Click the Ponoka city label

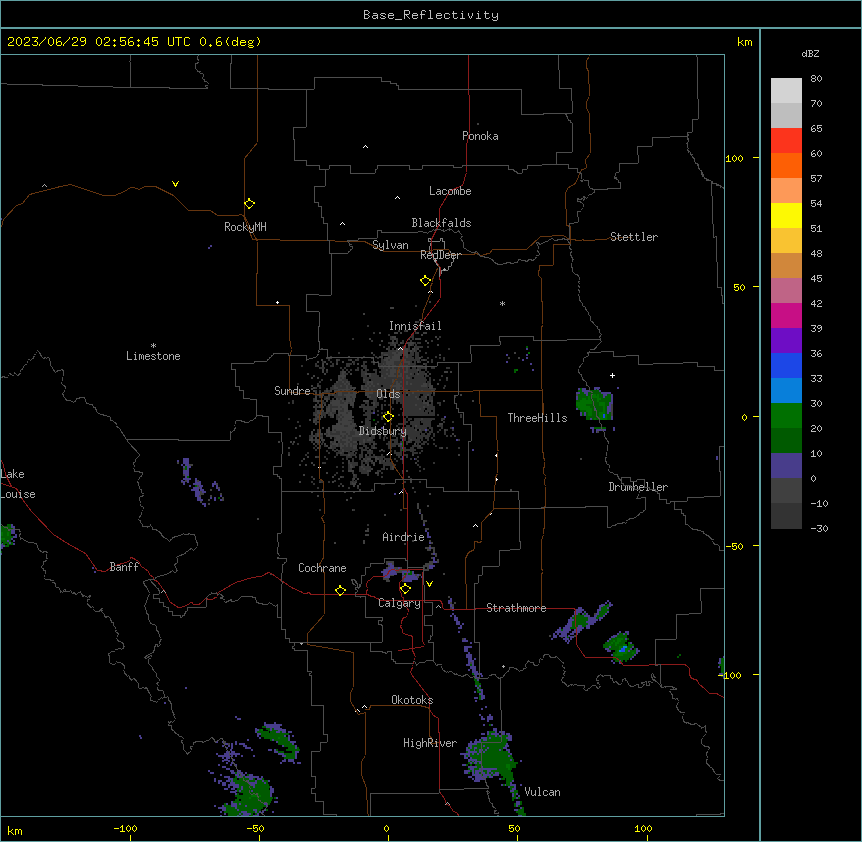480,136
